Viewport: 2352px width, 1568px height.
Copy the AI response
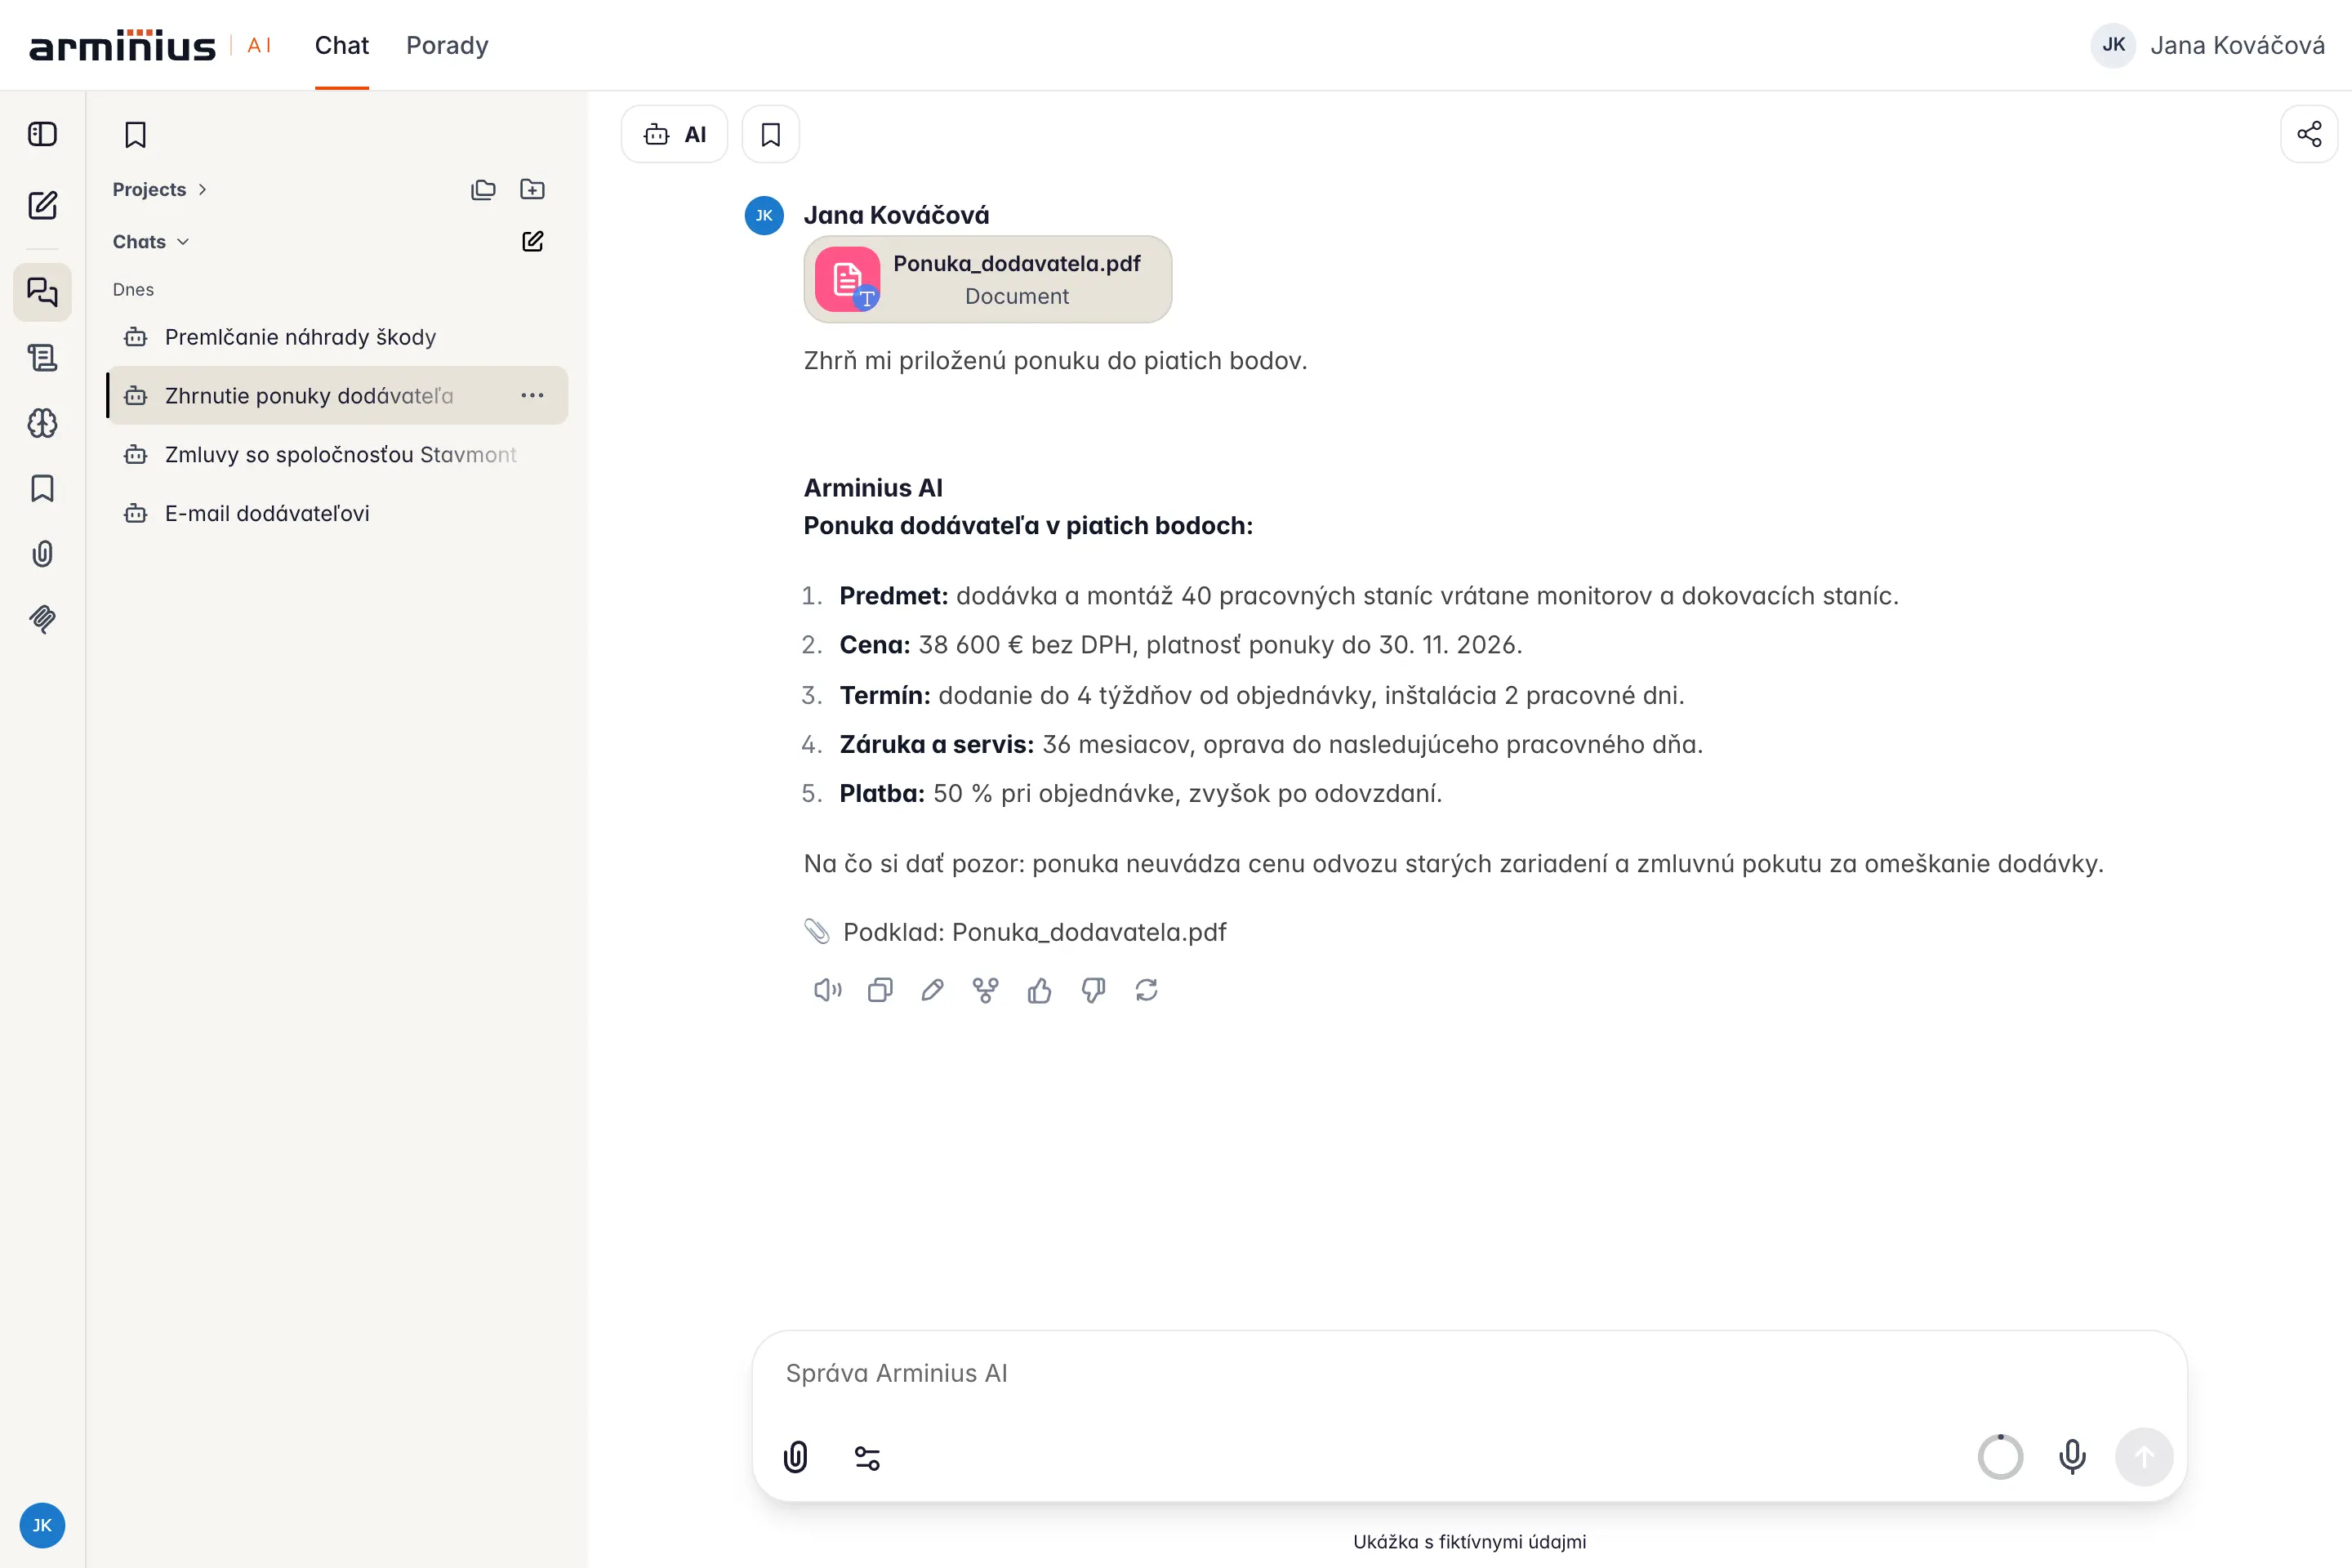(880, 990)
